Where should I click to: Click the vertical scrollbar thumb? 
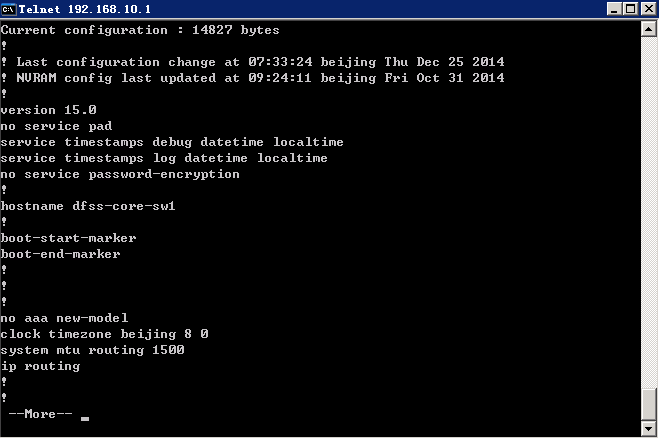click(648, 404)
